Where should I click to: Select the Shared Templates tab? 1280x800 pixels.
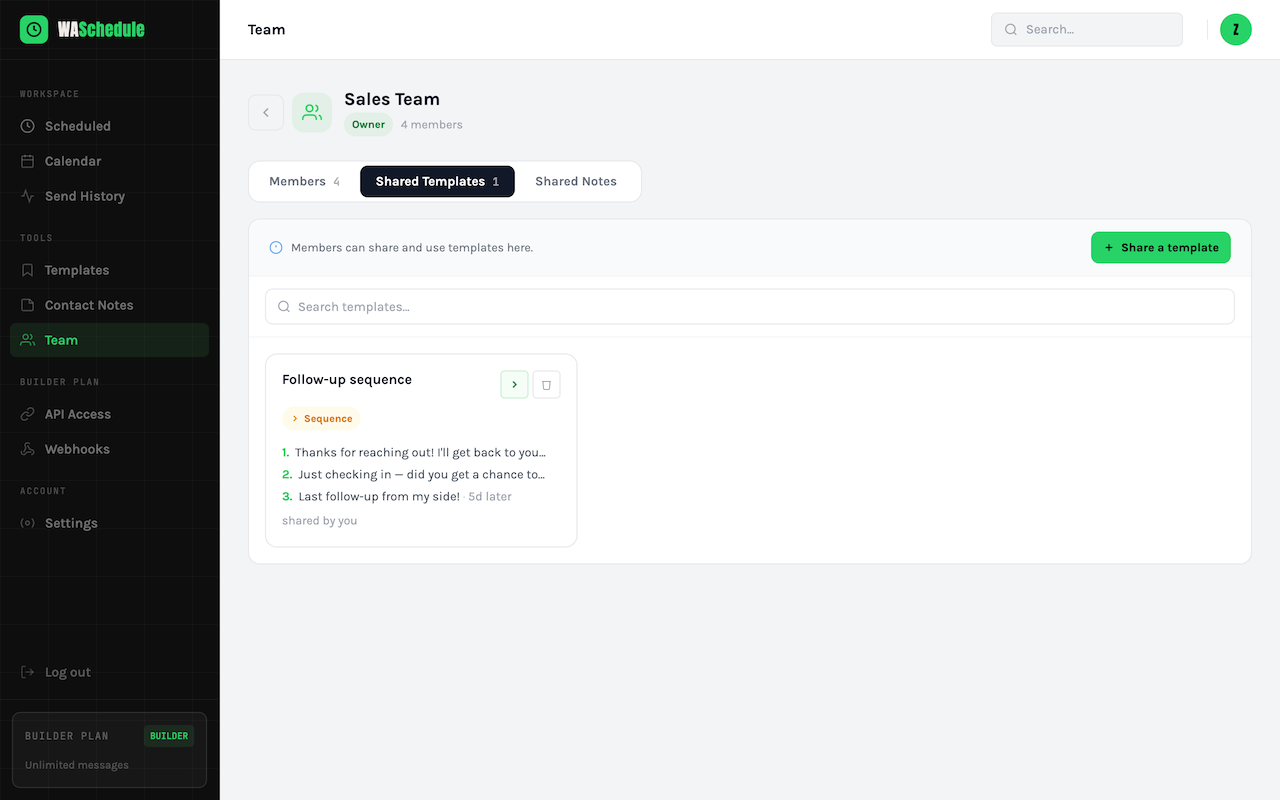tap(437, 182)
